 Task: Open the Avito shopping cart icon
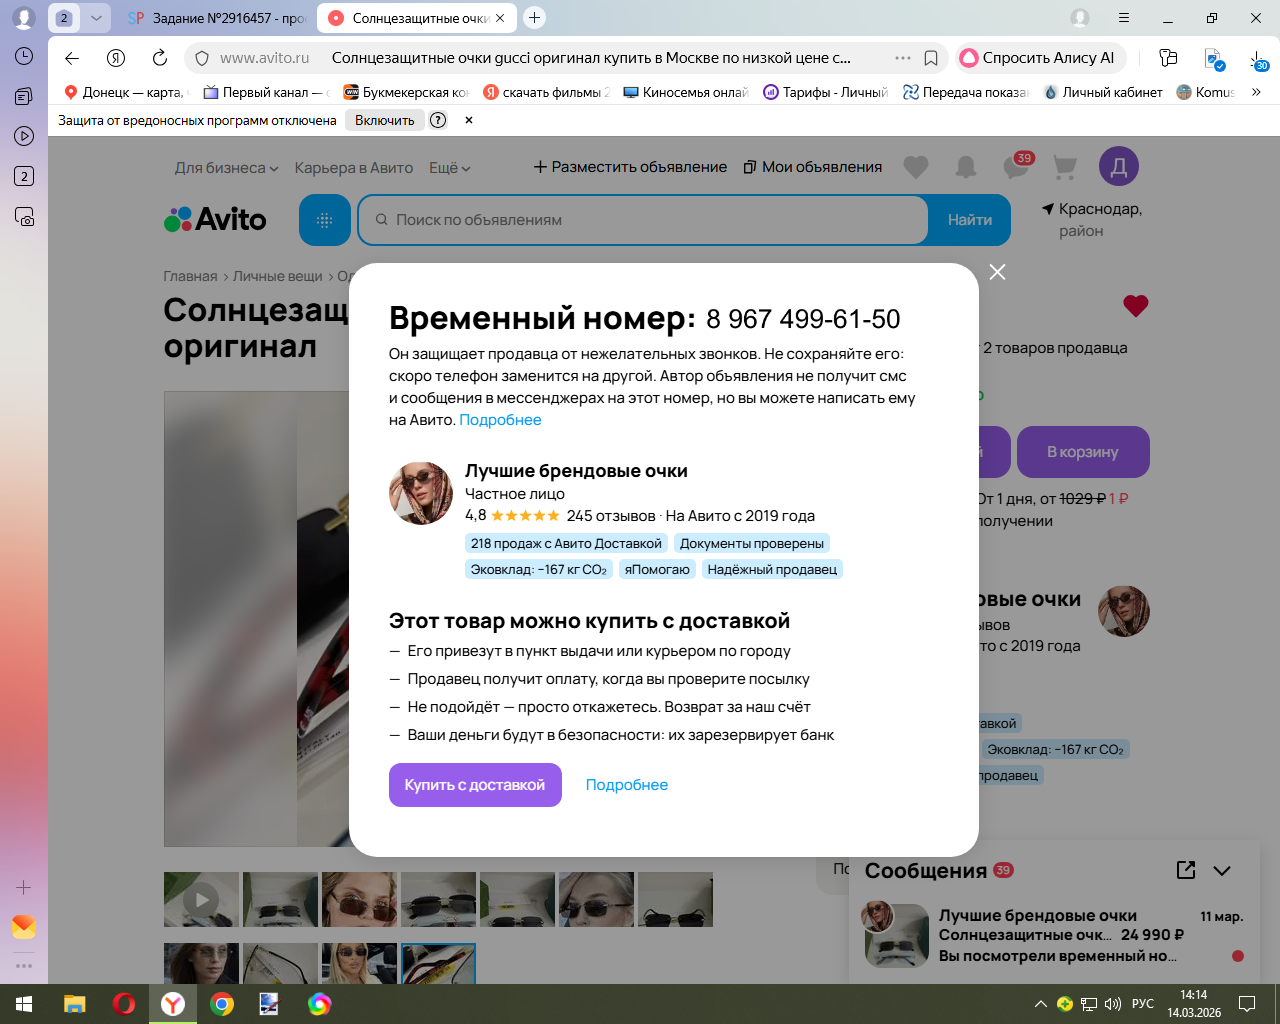point(1065,167)
